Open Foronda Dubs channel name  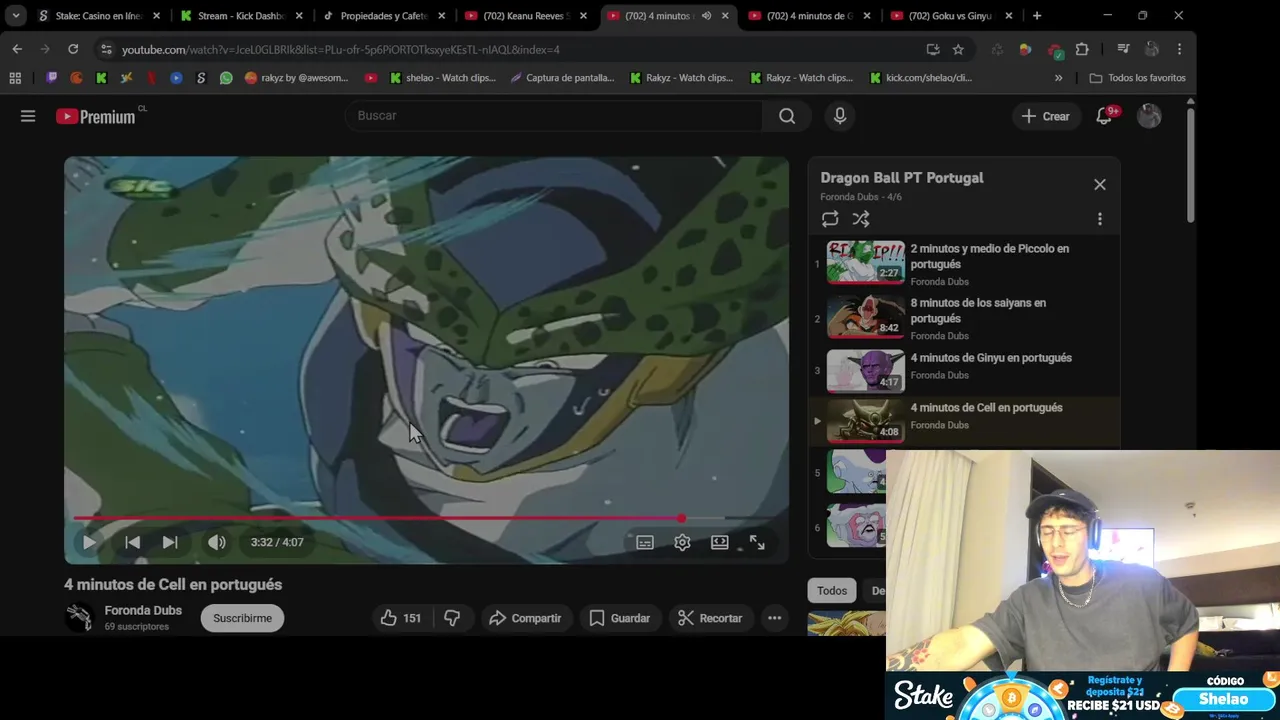coord(143,610)
